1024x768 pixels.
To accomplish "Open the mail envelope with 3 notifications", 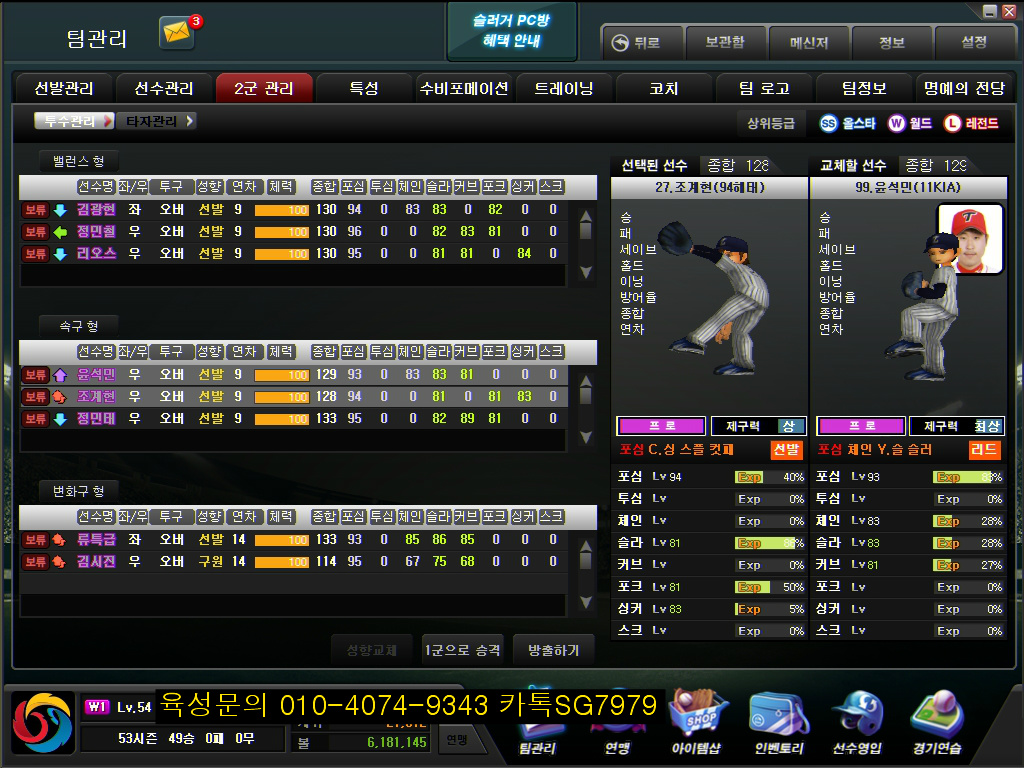I will pyautogui.click(x=177, y=34).
